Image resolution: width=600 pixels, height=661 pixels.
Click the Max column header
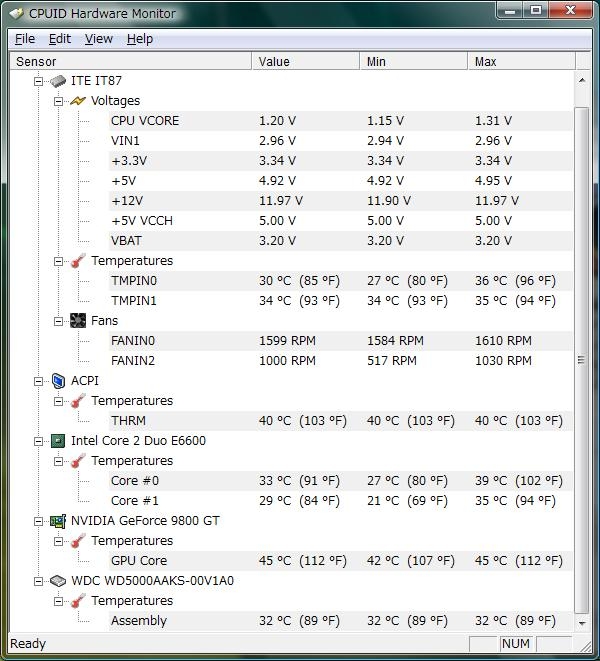(x=521, y=62)
